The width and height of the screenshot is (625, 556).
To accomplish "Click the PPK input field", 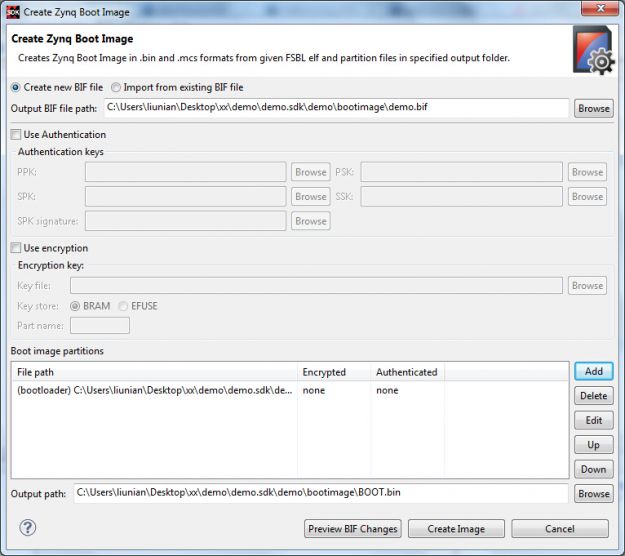I will [x=185, y=172].
